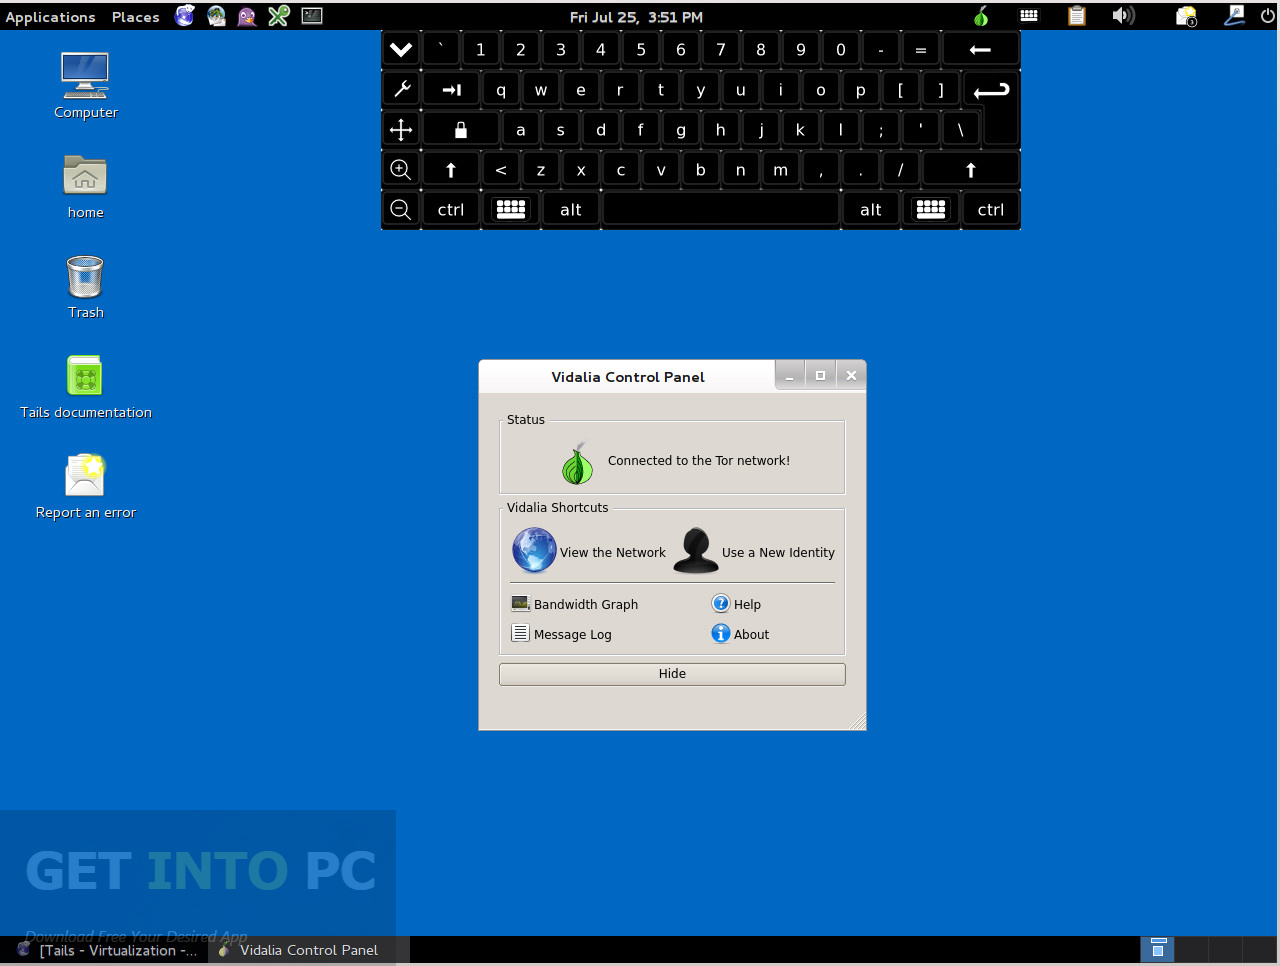Open Vidalia Help
Screen dimensions: 1280x966
point(736,604)
